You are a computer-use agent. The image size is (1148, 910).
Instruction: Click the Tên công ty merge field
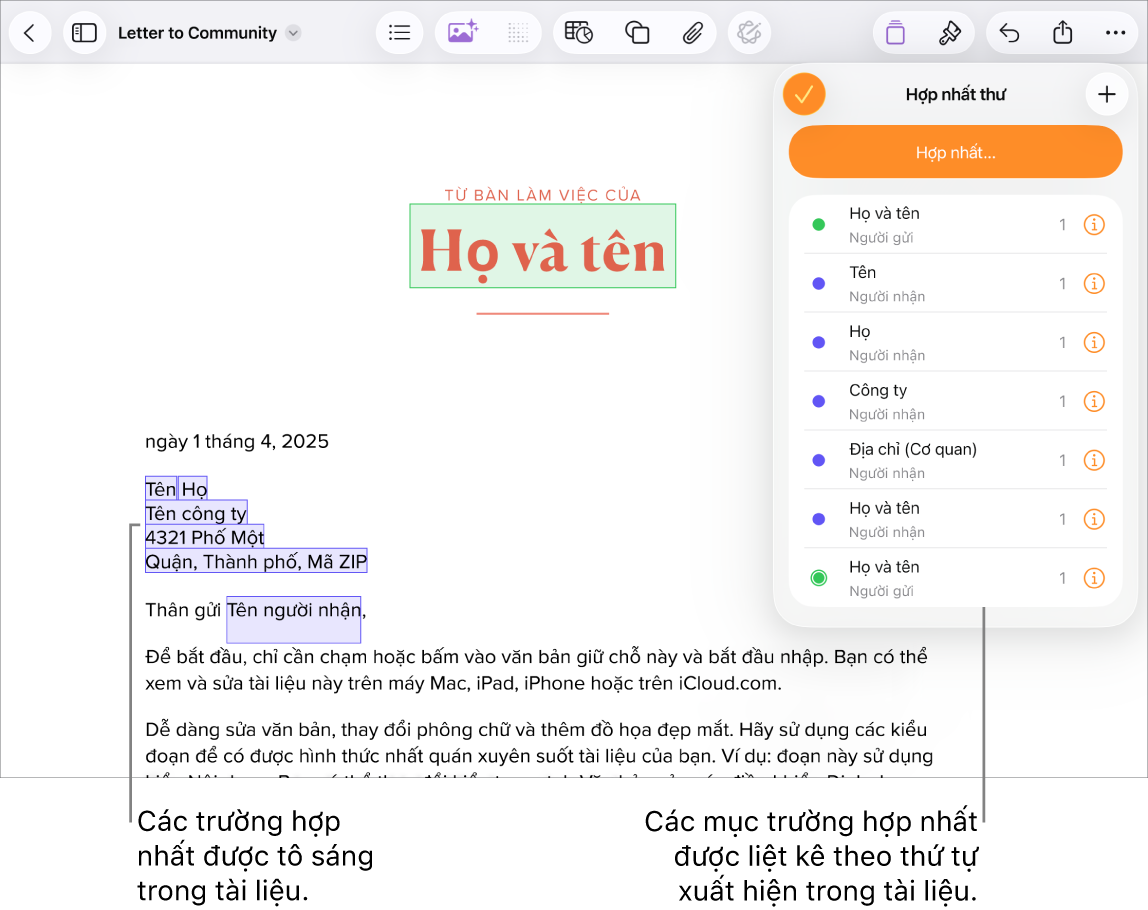(196, 512)
